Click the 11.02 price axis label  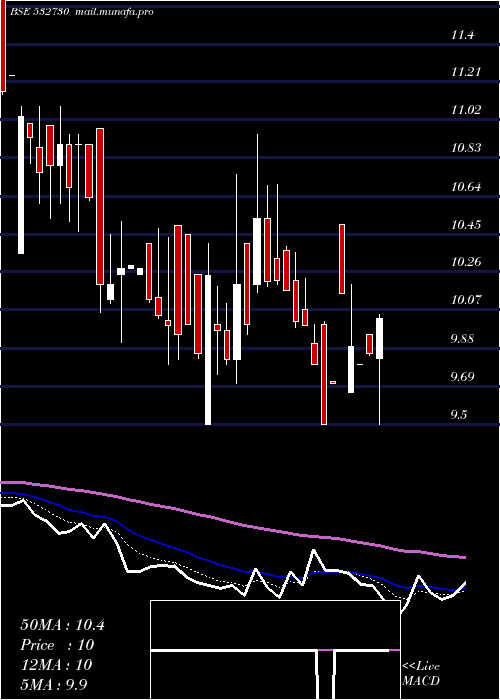(x=466, y=110)
